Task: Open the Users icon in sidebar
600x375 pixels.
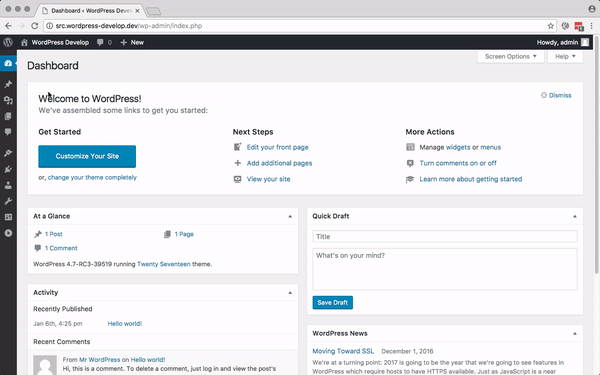Action: pos(8,185)
